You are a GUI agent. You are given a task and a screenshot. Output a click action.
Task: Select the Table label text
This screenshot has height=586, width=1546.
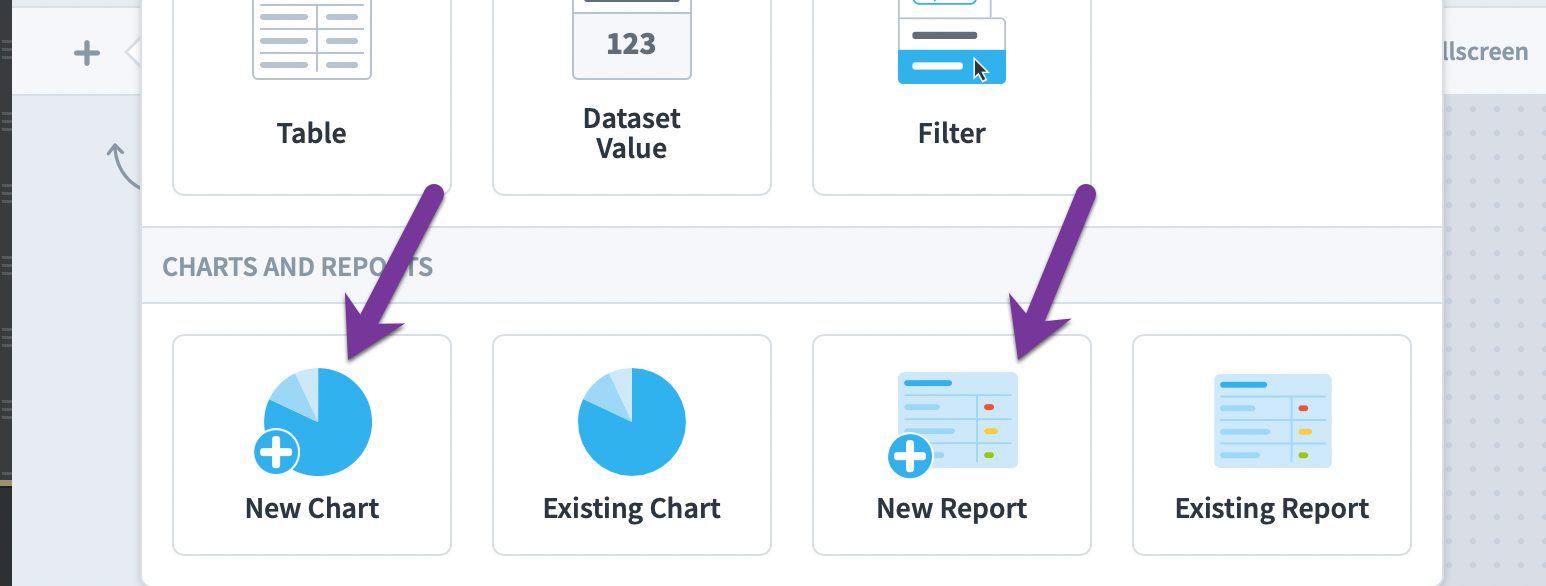(x=312, y=133)
